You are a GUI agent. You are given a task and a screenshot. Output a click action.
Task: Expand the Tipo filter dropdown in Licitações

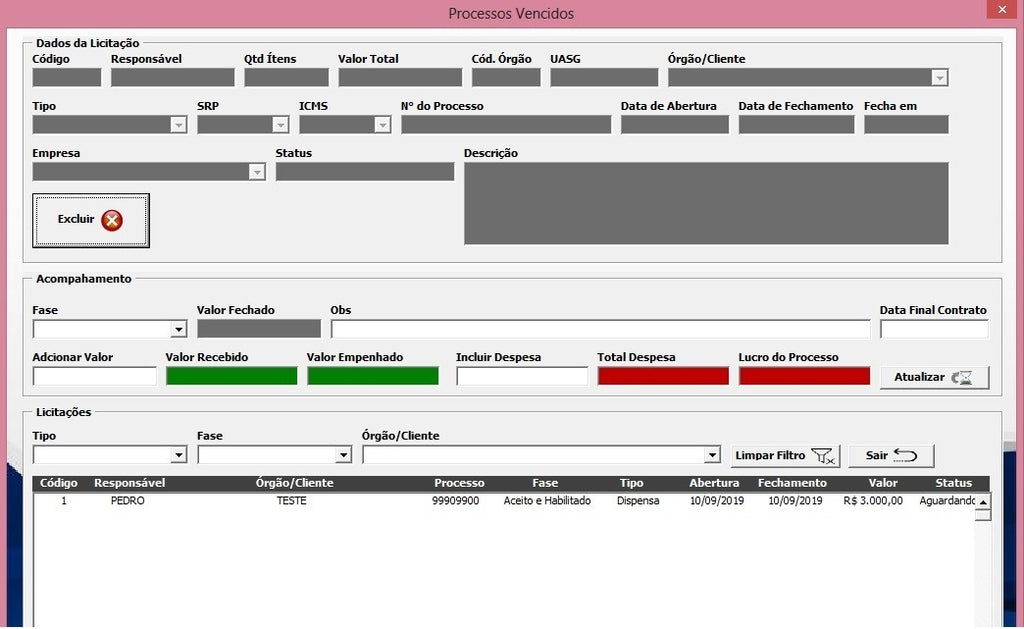(178, 455)
